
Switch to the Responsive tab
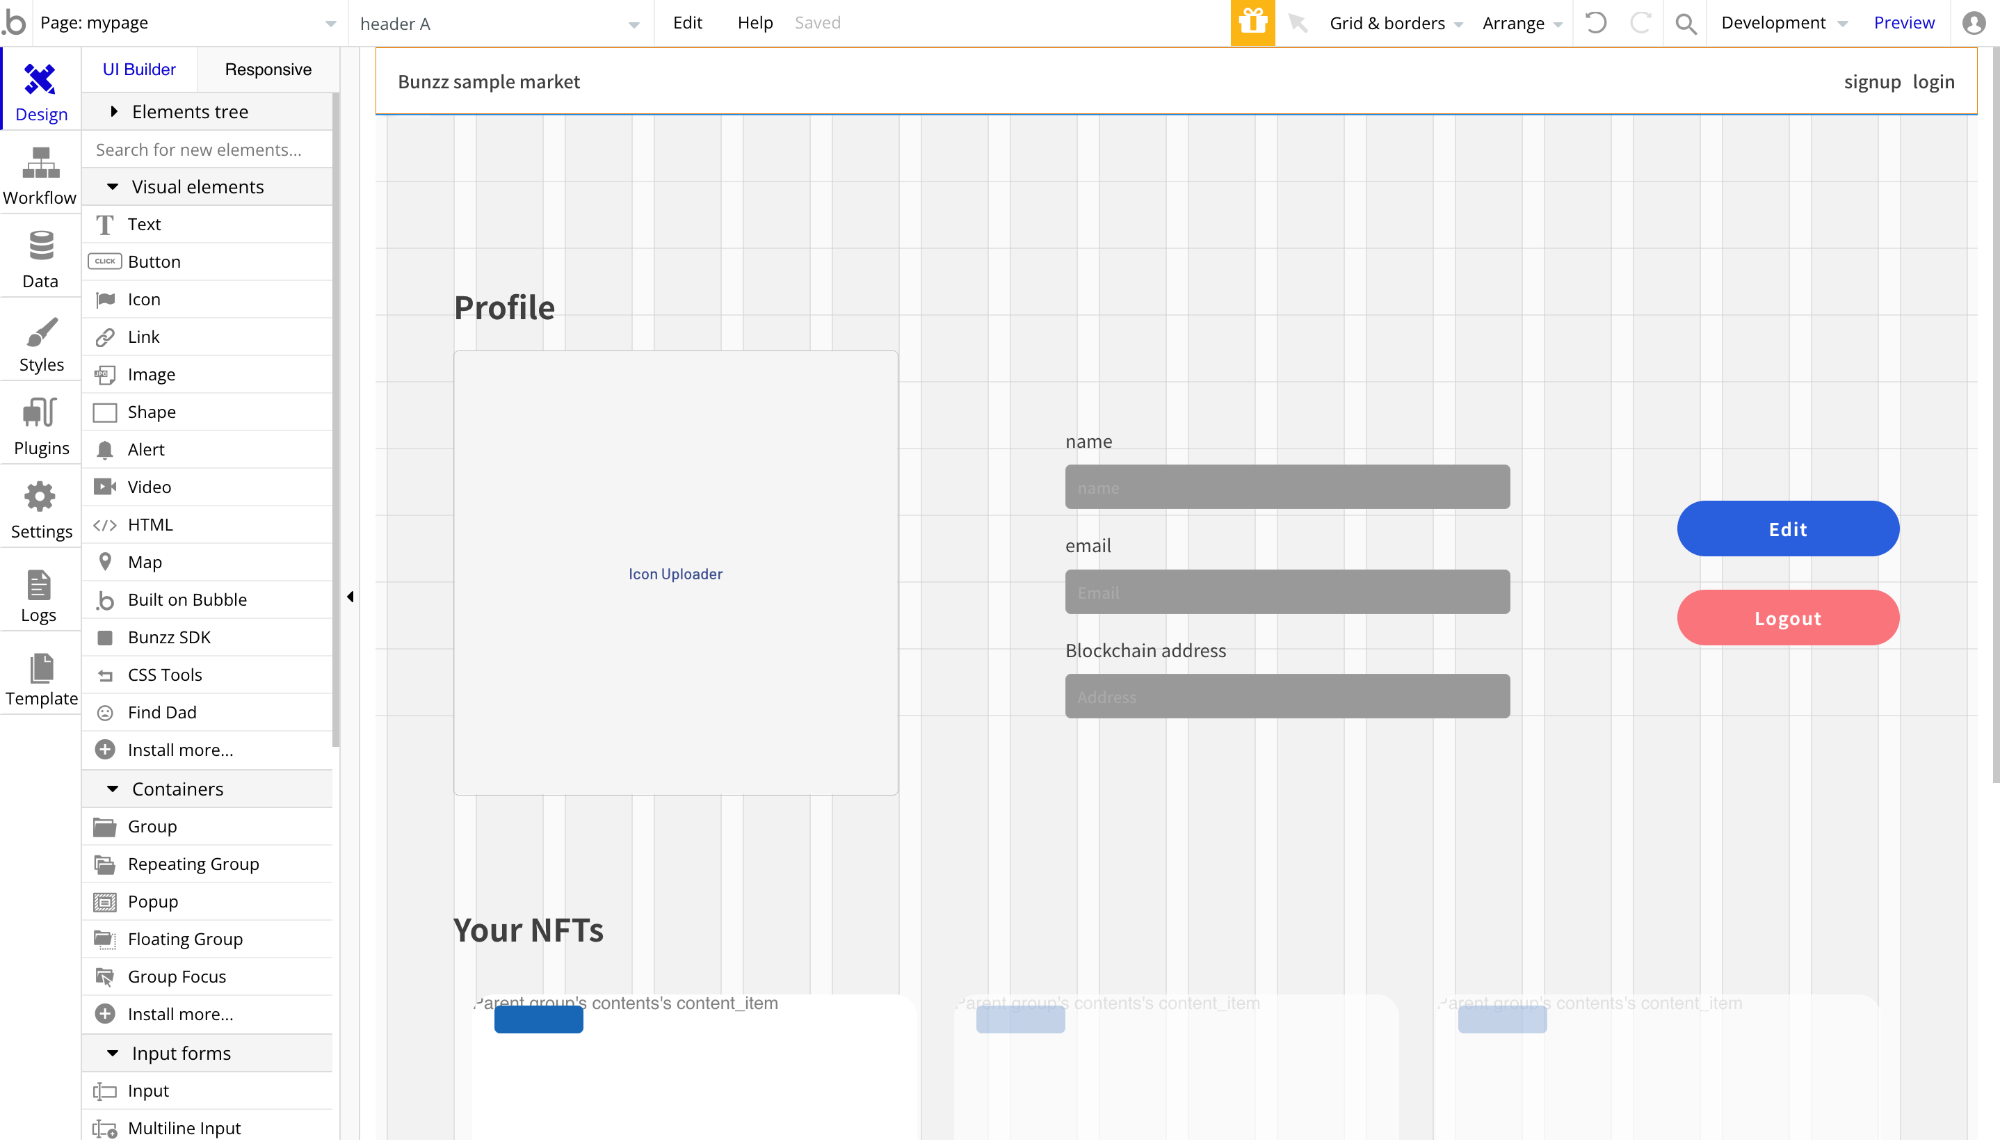(268, 70)
